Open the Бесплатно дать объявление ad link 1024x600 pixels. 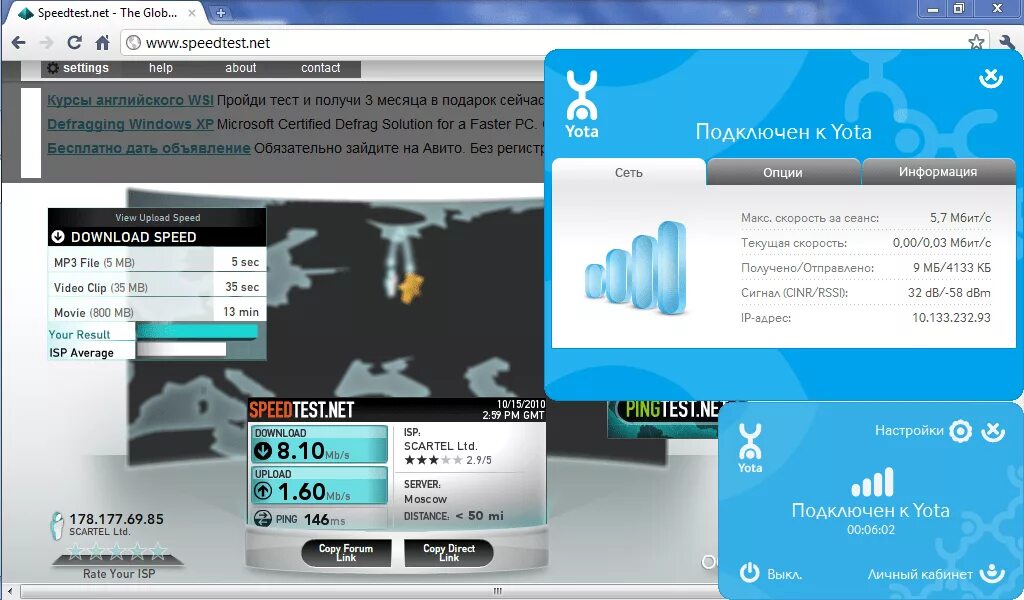[149, 148]
